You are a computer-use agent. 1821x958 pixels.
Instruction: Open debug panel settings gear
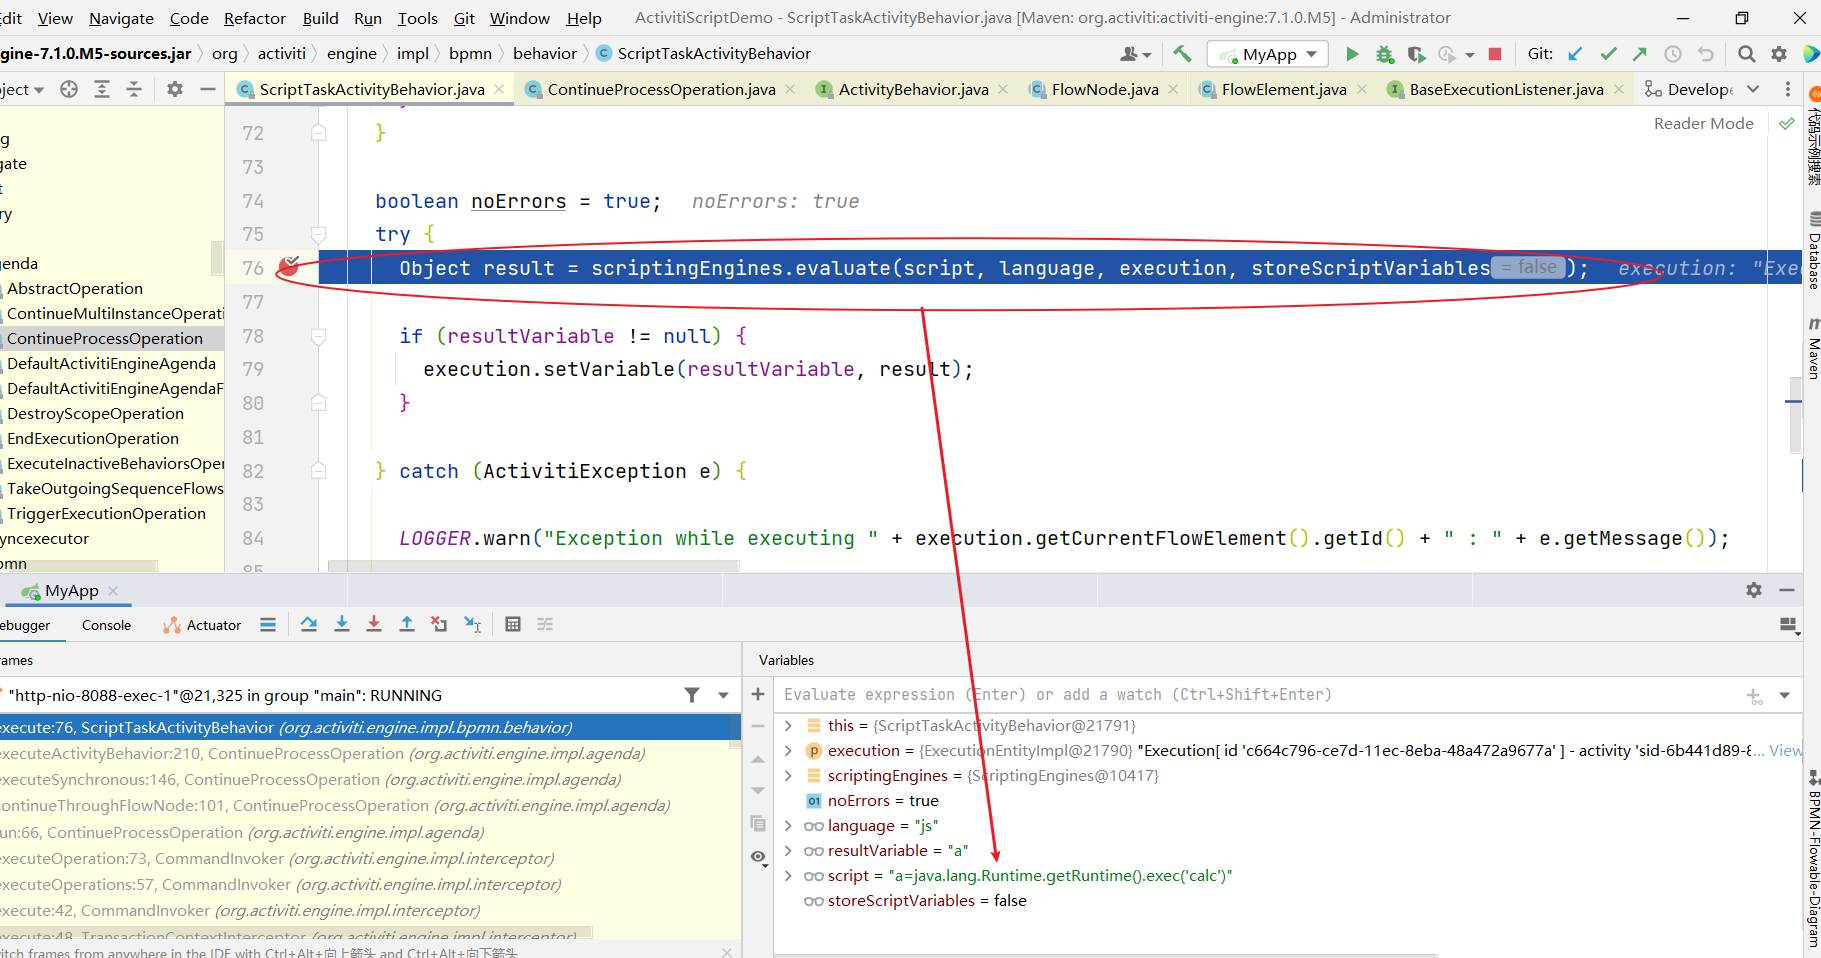[1754, 590]
